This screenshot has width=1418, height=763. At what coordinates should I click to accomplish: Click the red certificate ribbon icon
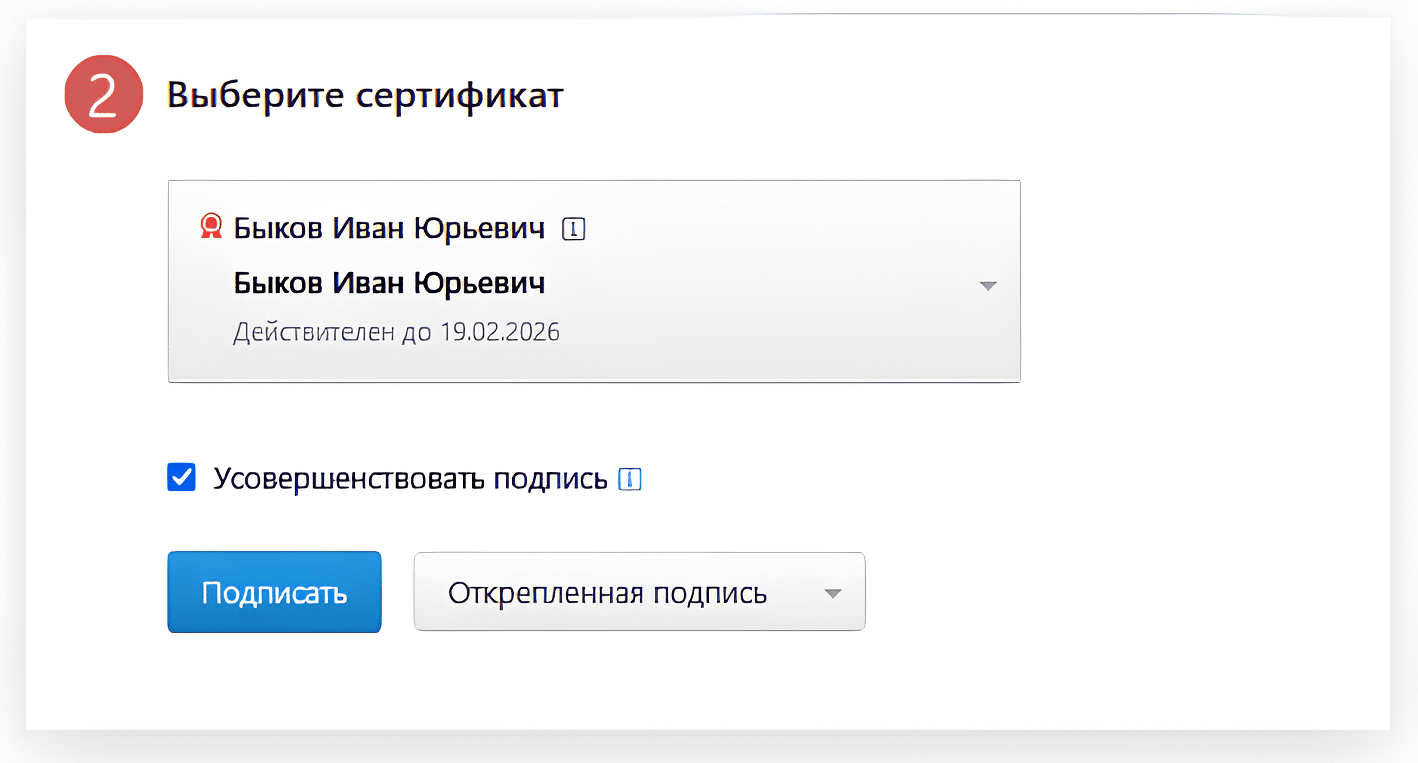click(210, 227)
